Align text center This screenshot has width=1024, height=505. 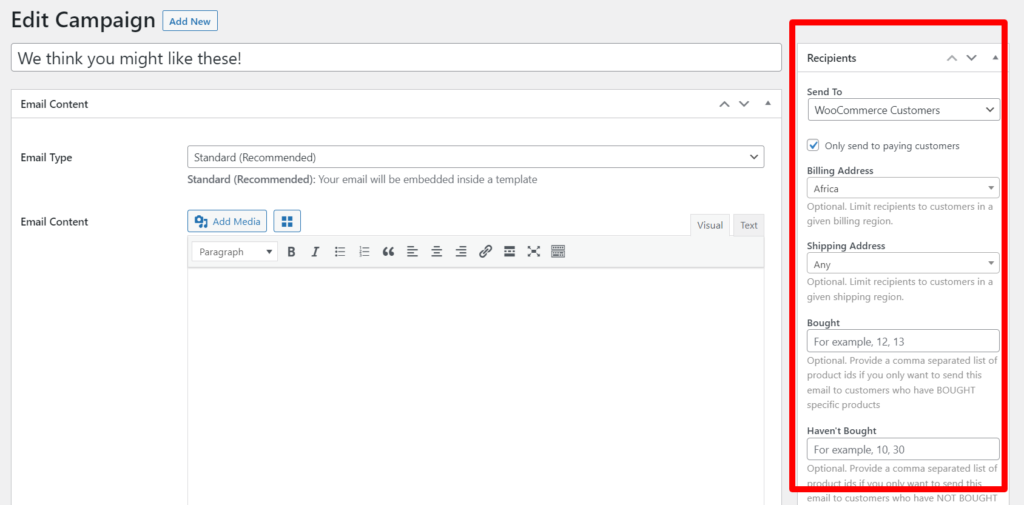click(x=436, y=252)
